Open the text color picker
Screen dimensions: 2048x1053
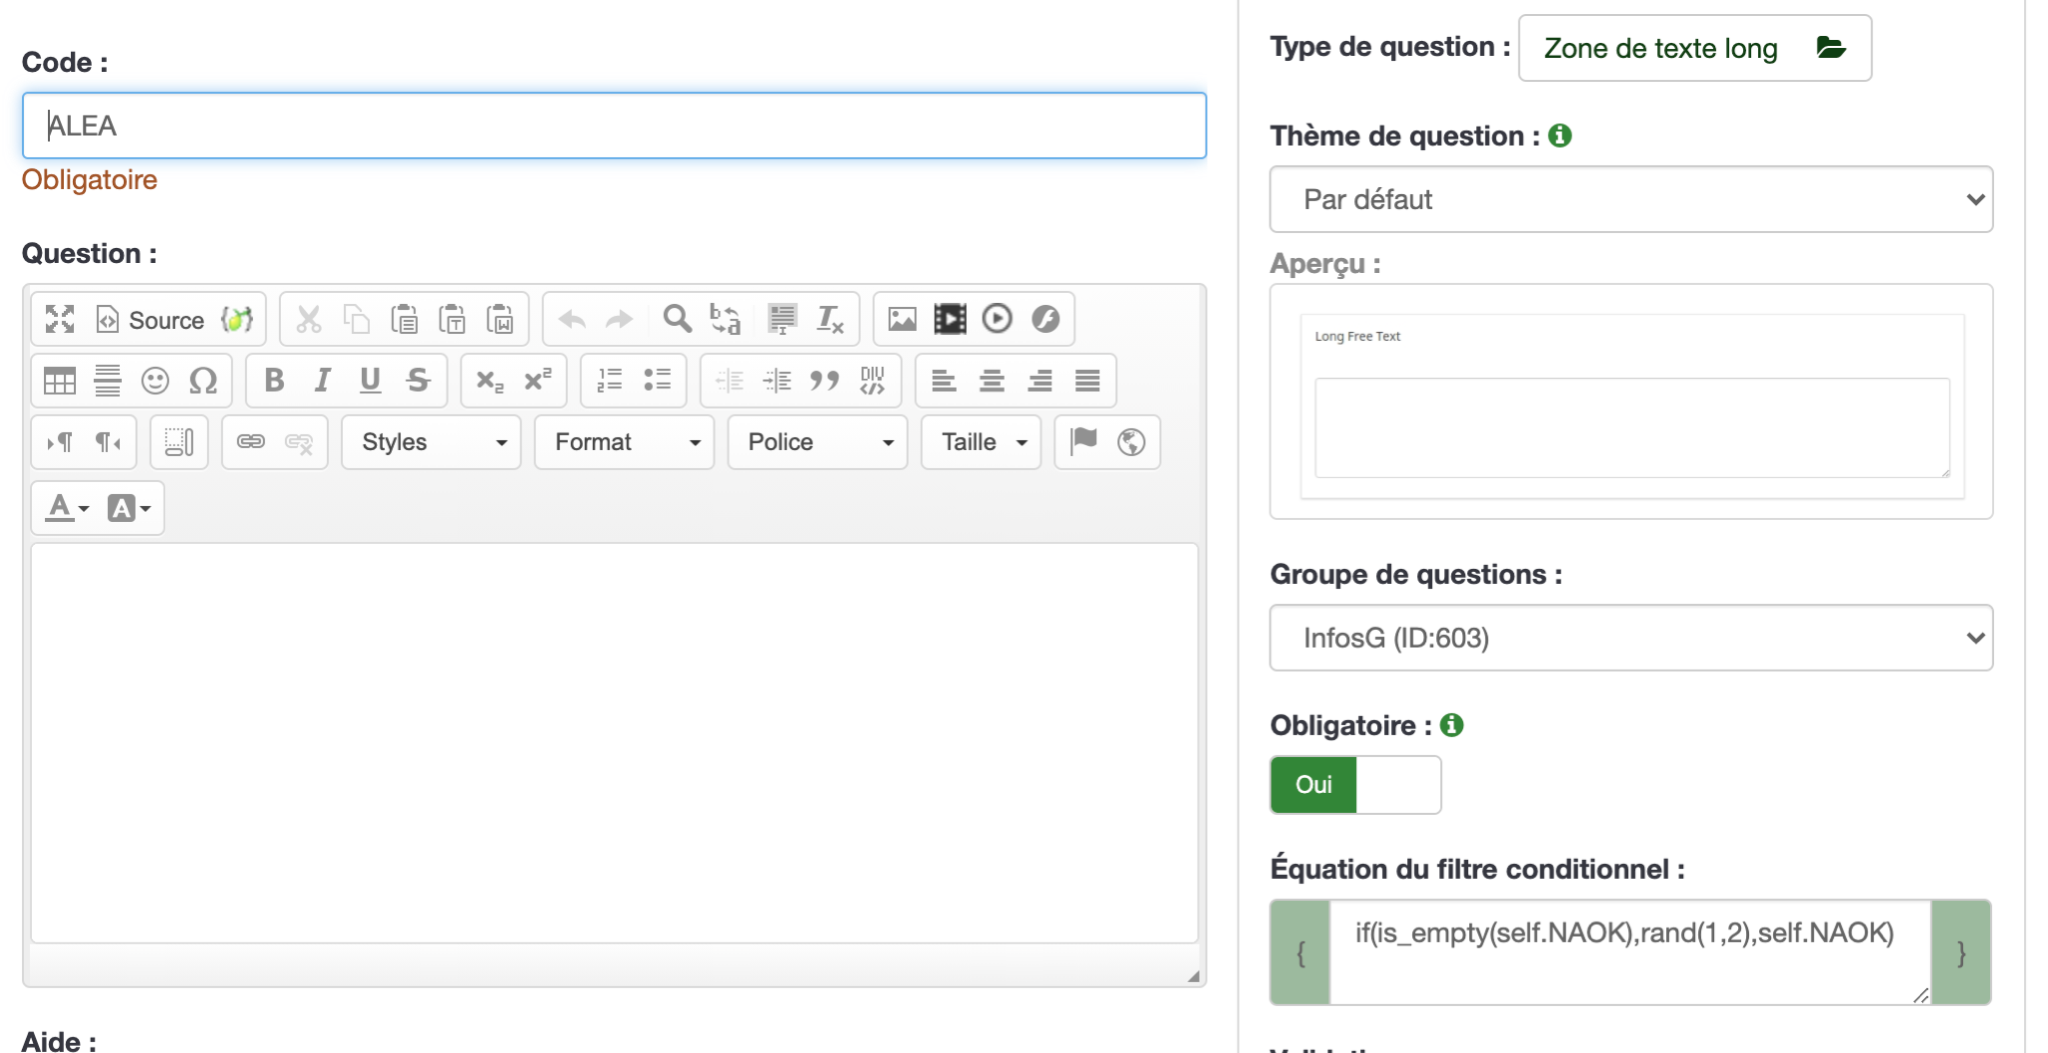(67, 508)
